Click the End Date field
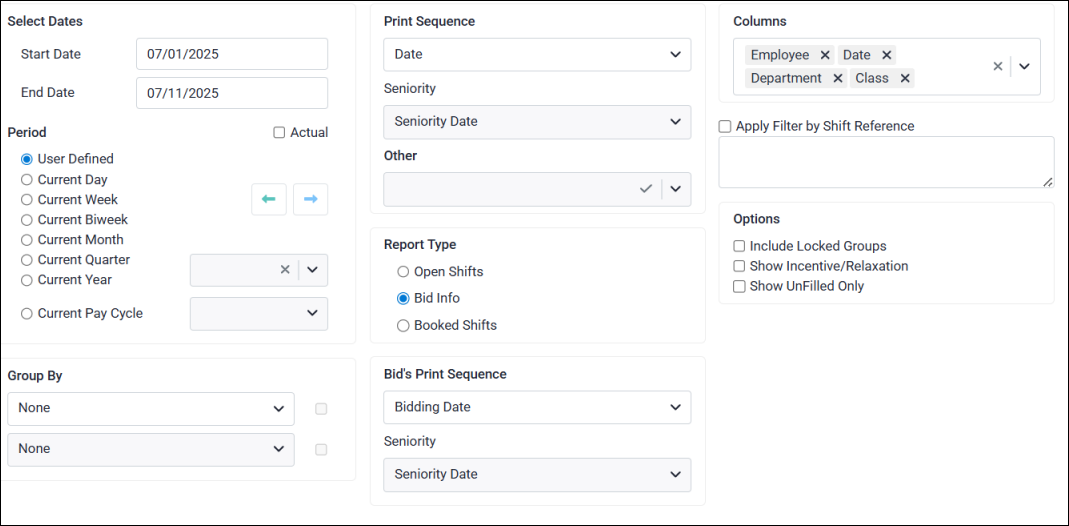Viewport: 1069px width, 526px height. click(232, 93)
